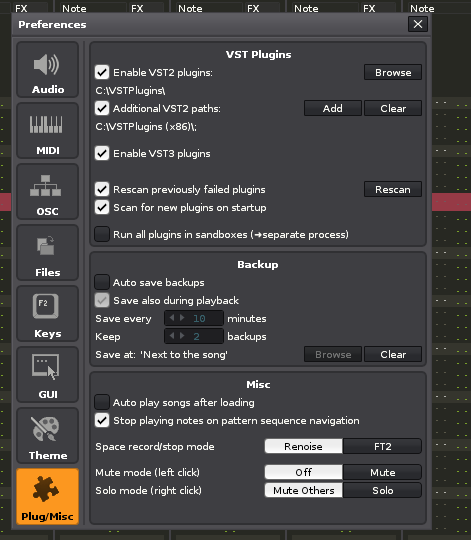Open GUI preferences cursor window icon

pos(45,367)
